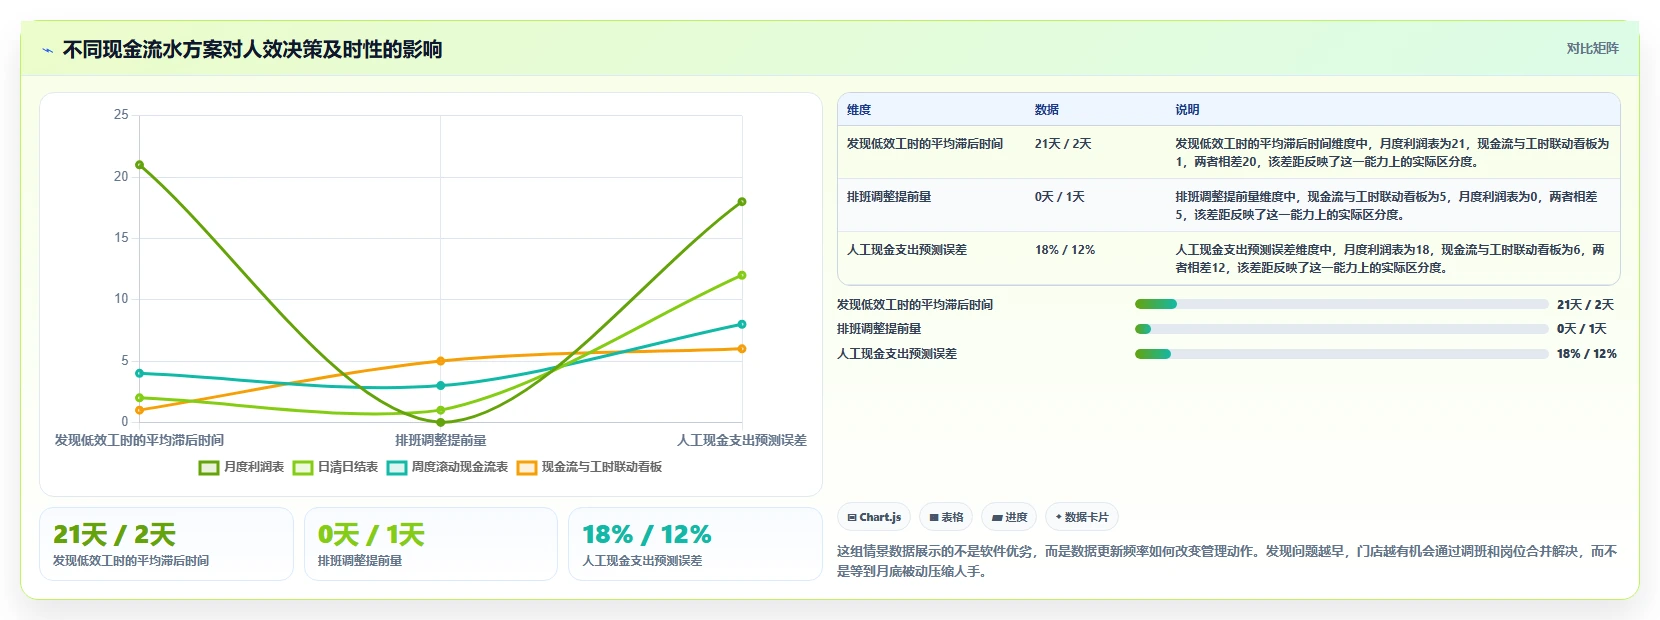Click the x-axis label 发现低效工时的平均滞后时间

click(139, 440)
